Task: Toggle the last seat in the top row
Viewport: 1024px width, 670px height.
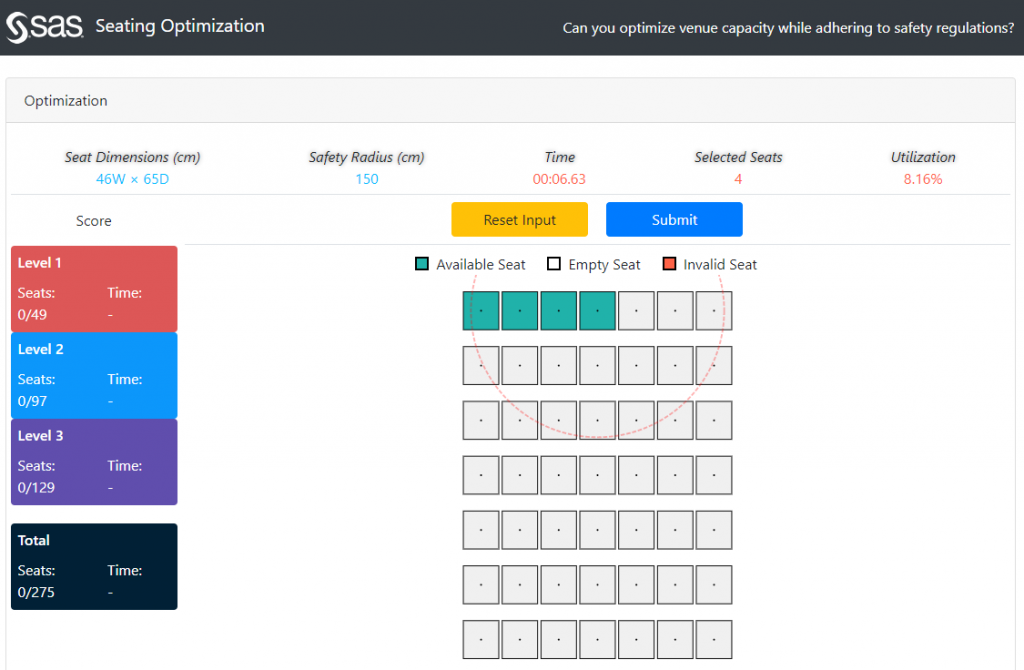Action: pos(713,310)
